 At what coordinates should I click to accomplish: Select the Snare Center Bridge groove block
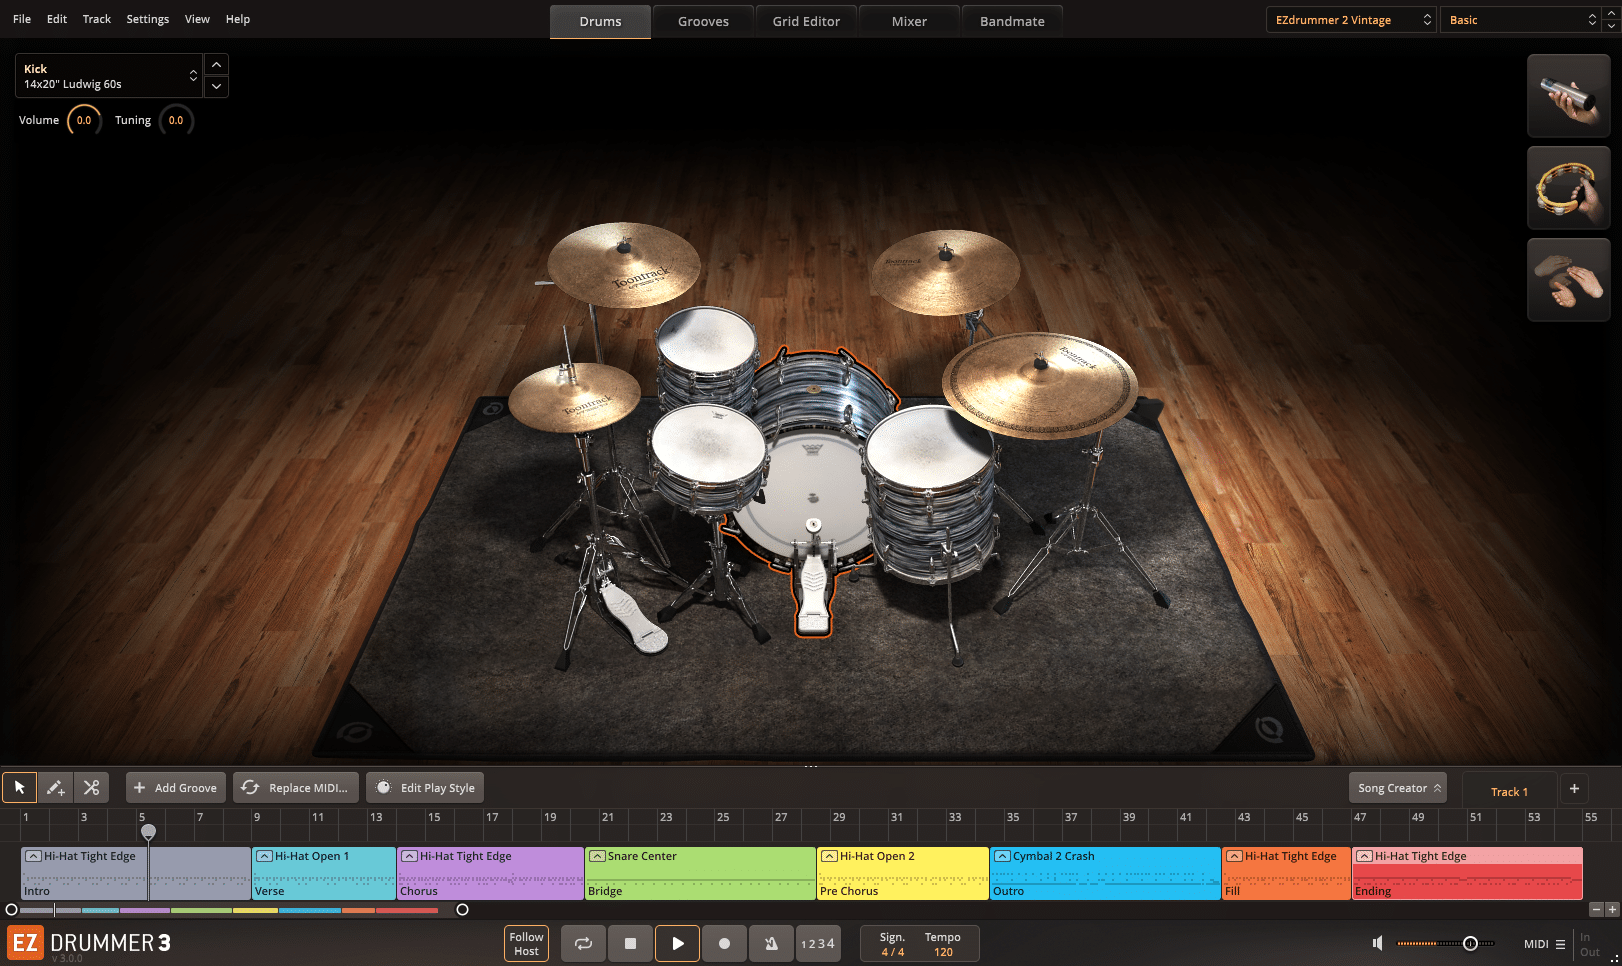point(700,872)
